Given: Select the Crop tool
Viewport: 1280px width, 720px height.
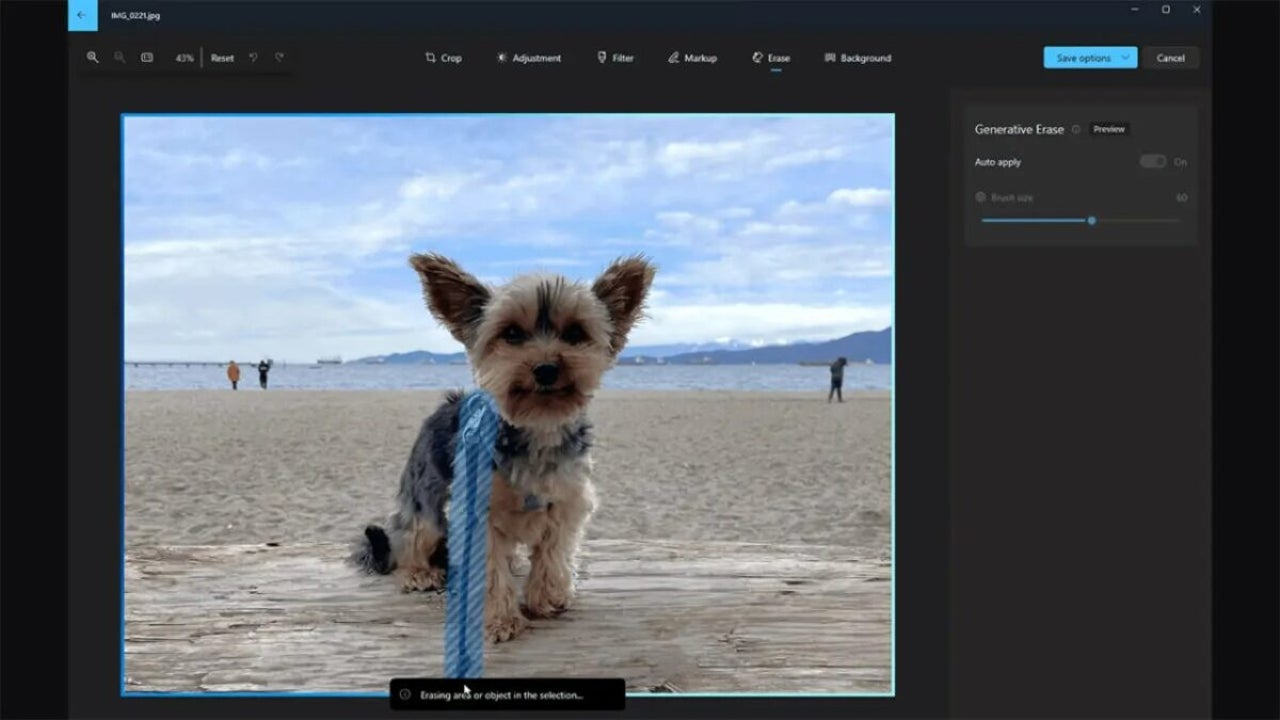Looking at the screenshot, I should coord(443,58).
